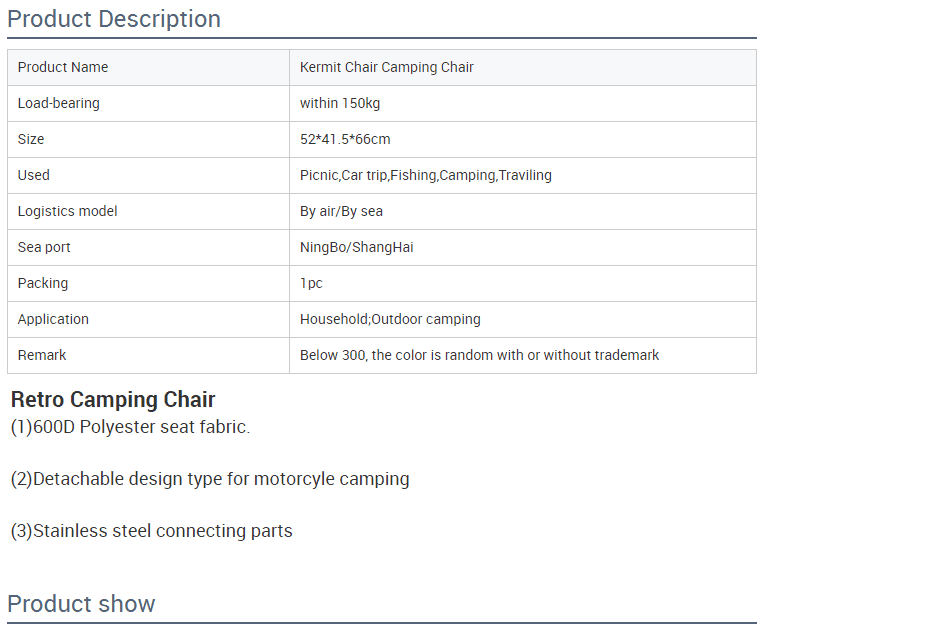Click the Stainless steel connecting parts line
The image size is (925, 626).
tap(152, 530)
